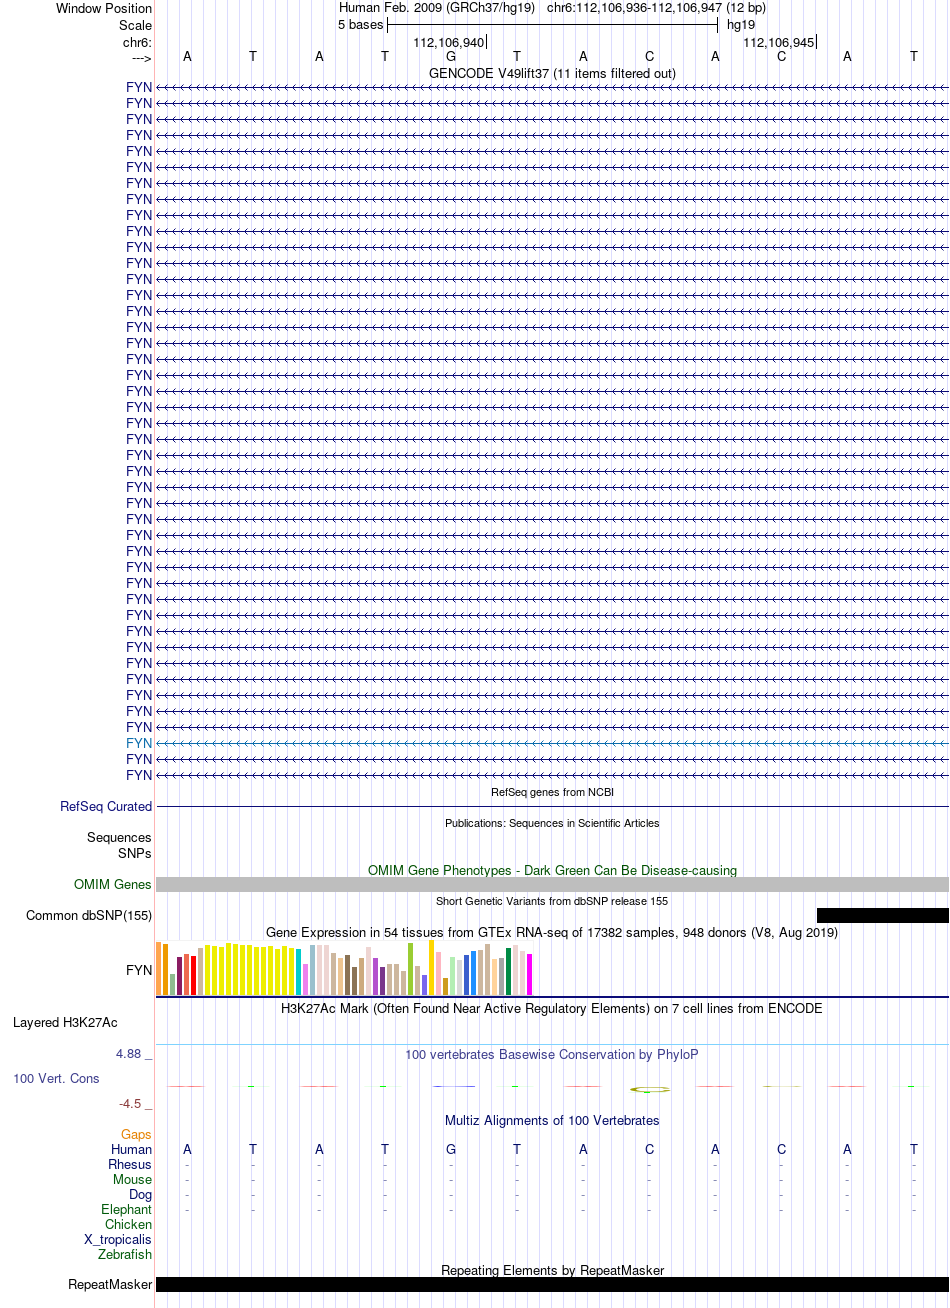Click the 100 Vert. Cons track label

coord(56,1078)
